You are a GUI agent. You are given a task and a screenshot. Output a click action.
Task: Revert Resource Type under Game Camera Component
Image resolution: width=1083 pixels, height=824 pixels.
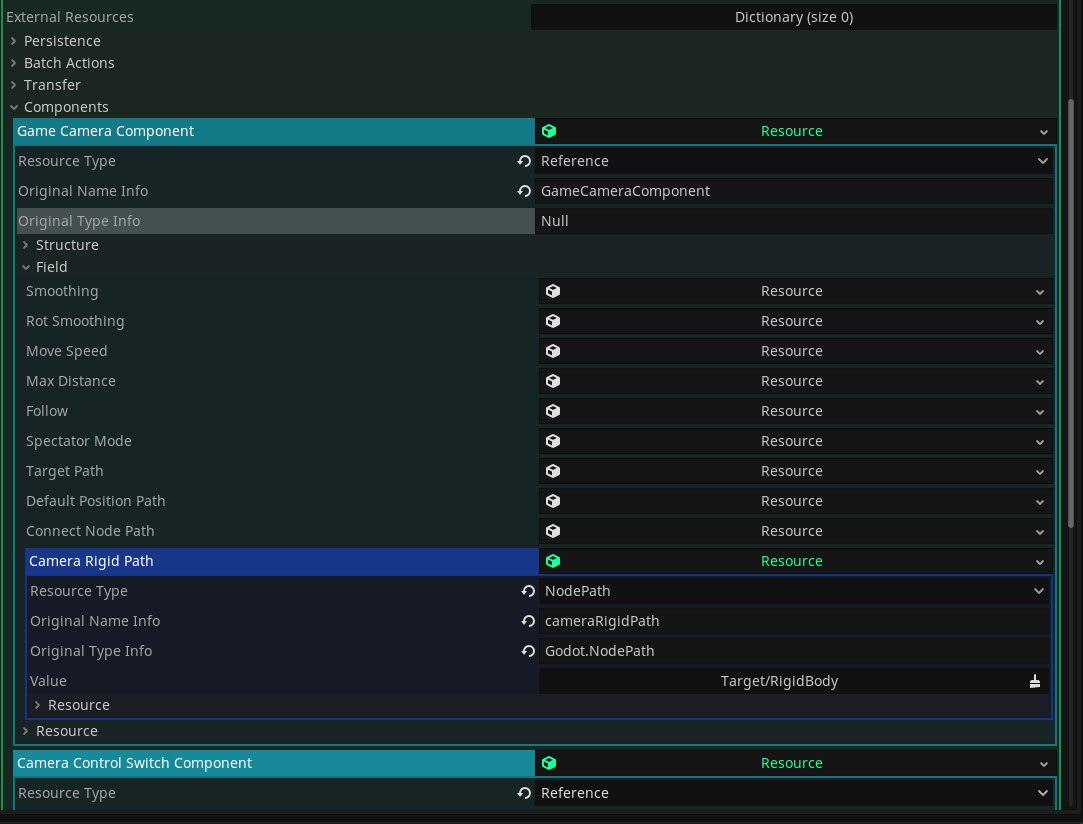(524, 161)
